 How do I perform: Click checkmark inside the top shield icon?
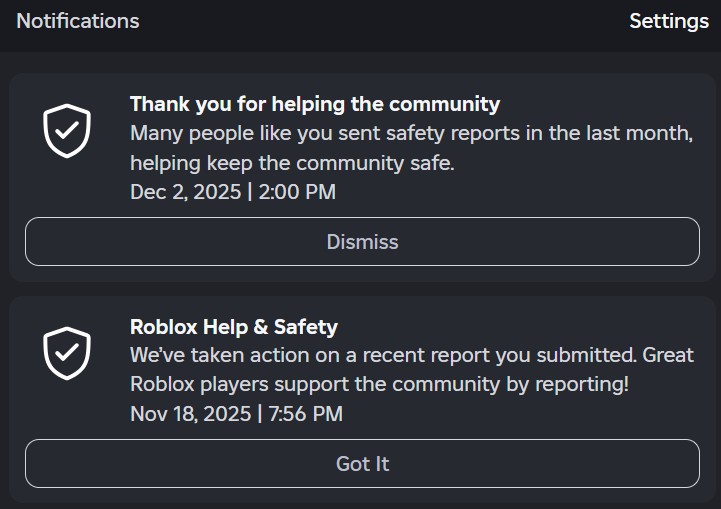coord(67,131)
